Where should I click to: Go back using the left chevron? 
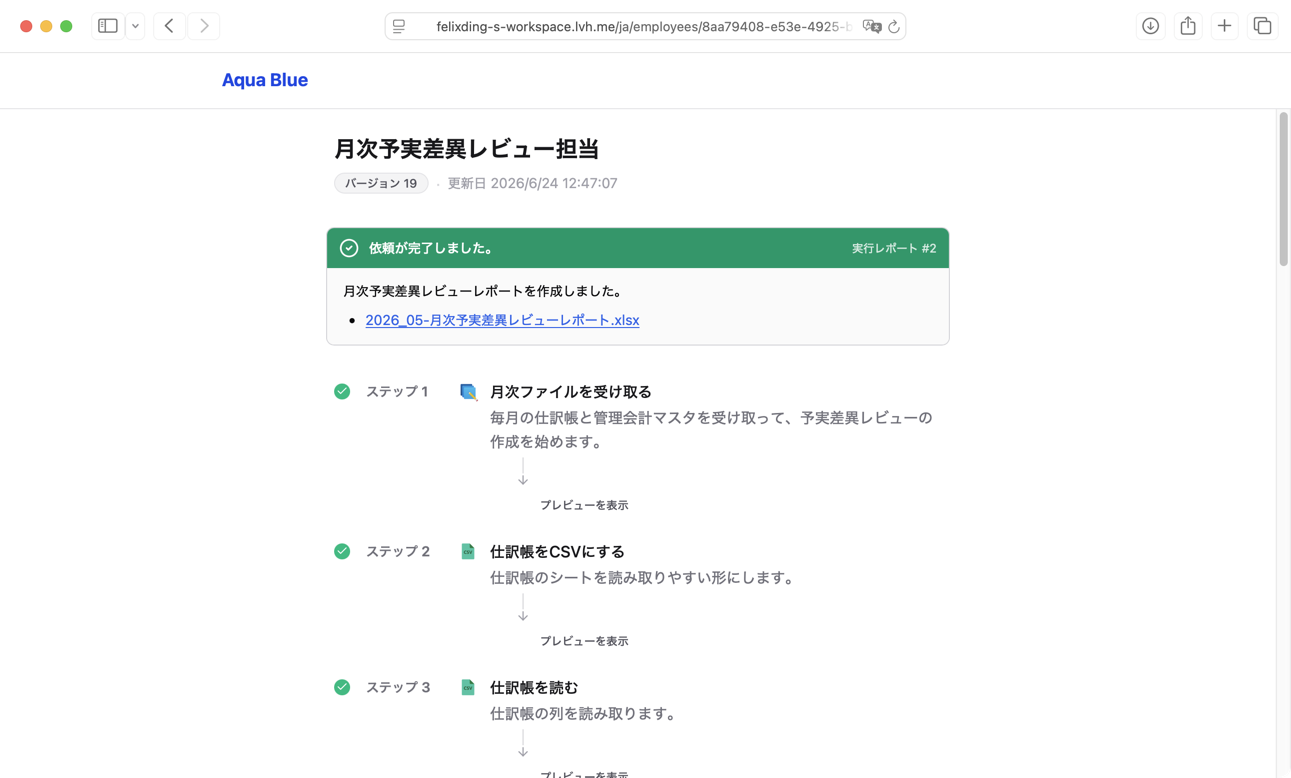(x=169, y=26)
